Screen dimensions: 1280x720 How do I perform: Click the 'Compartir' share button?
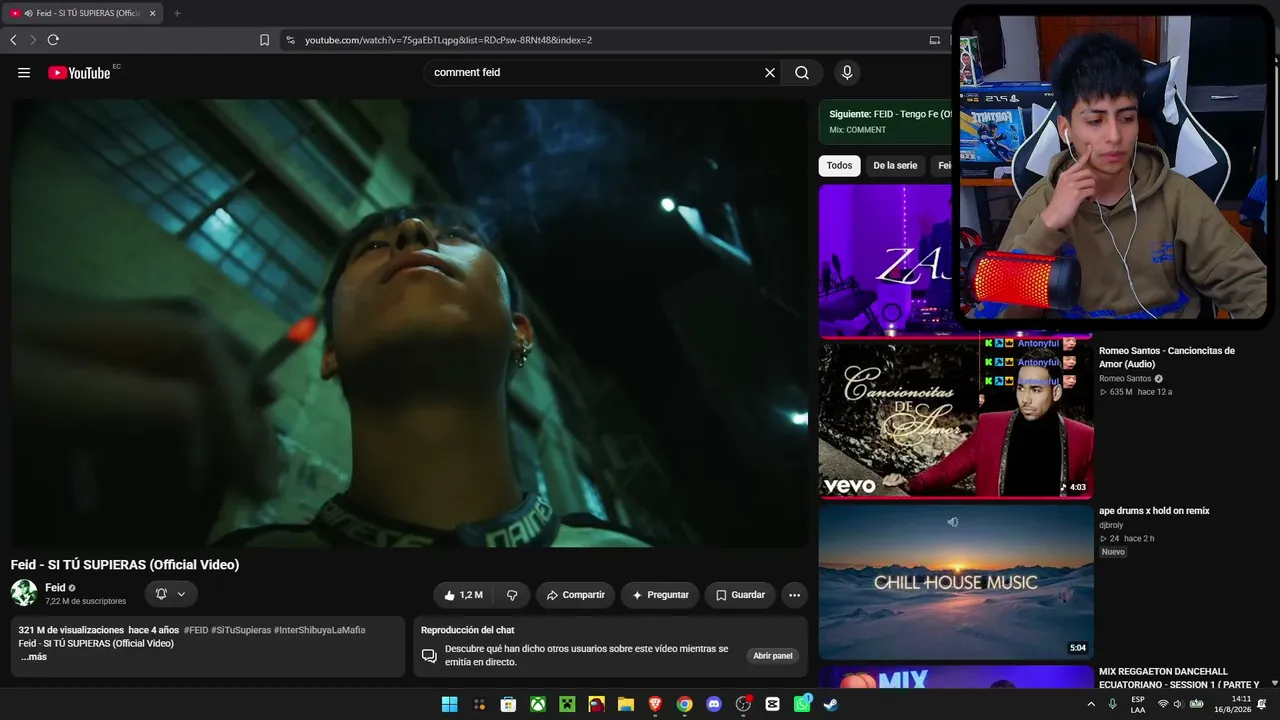click(x=576, y=595)
